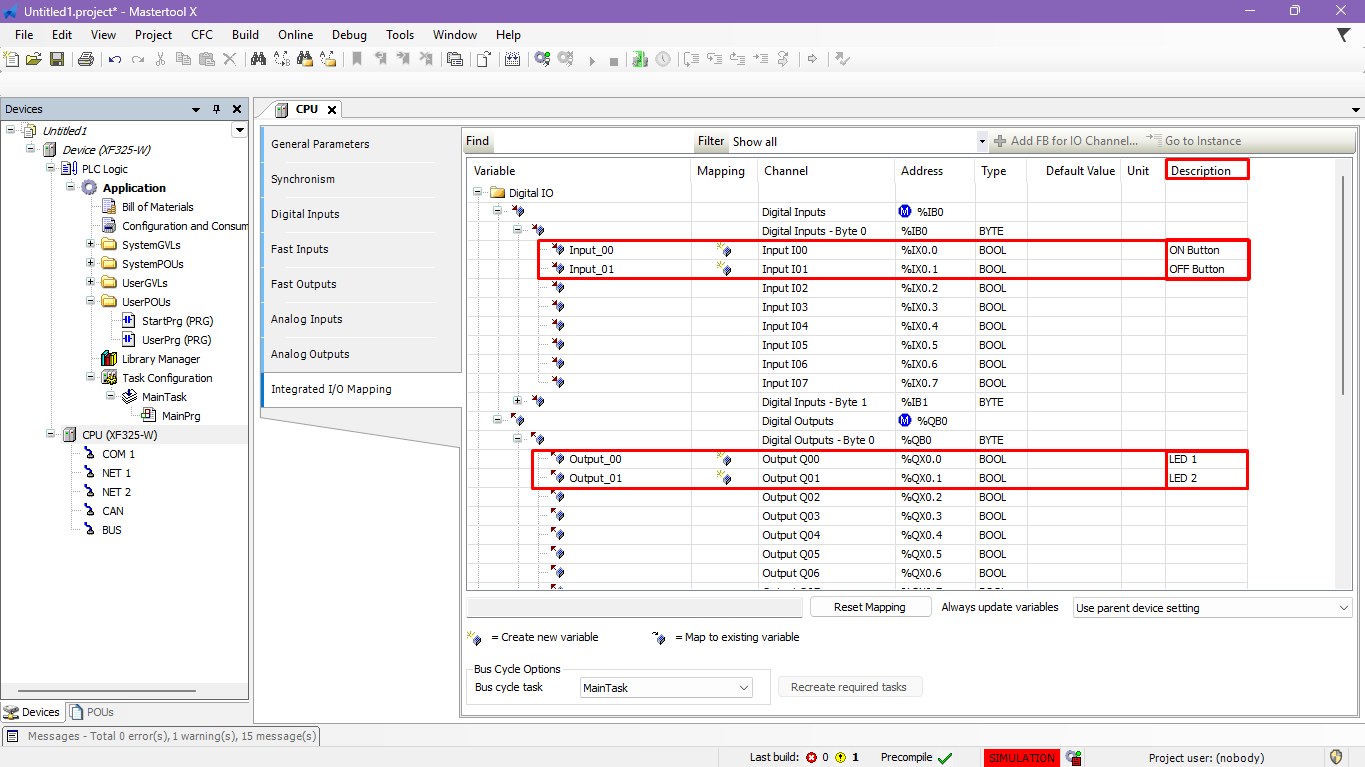Click the Undo arrow in the toolbar
The width and height of the screenshot is (1365, 767).
pos(115,59)
